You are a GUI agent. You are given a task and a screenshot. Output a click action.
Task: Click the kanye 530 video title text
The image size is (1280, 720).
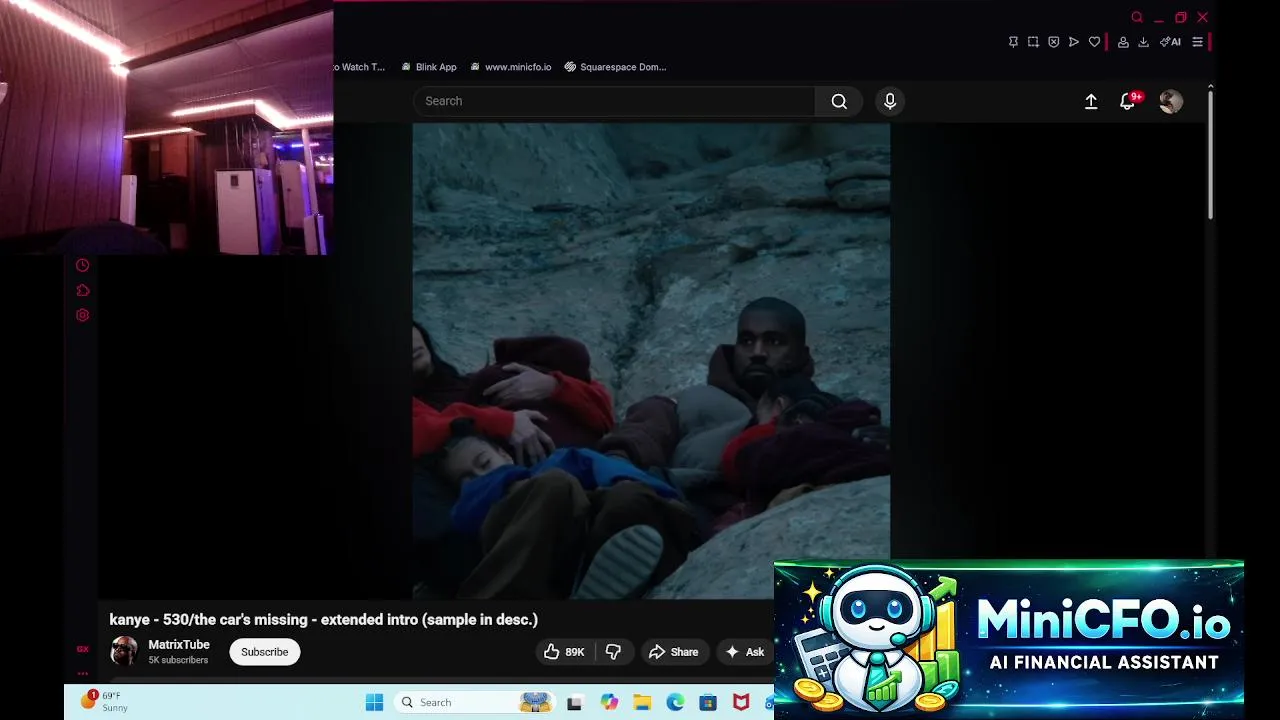(x=323, y=620)
